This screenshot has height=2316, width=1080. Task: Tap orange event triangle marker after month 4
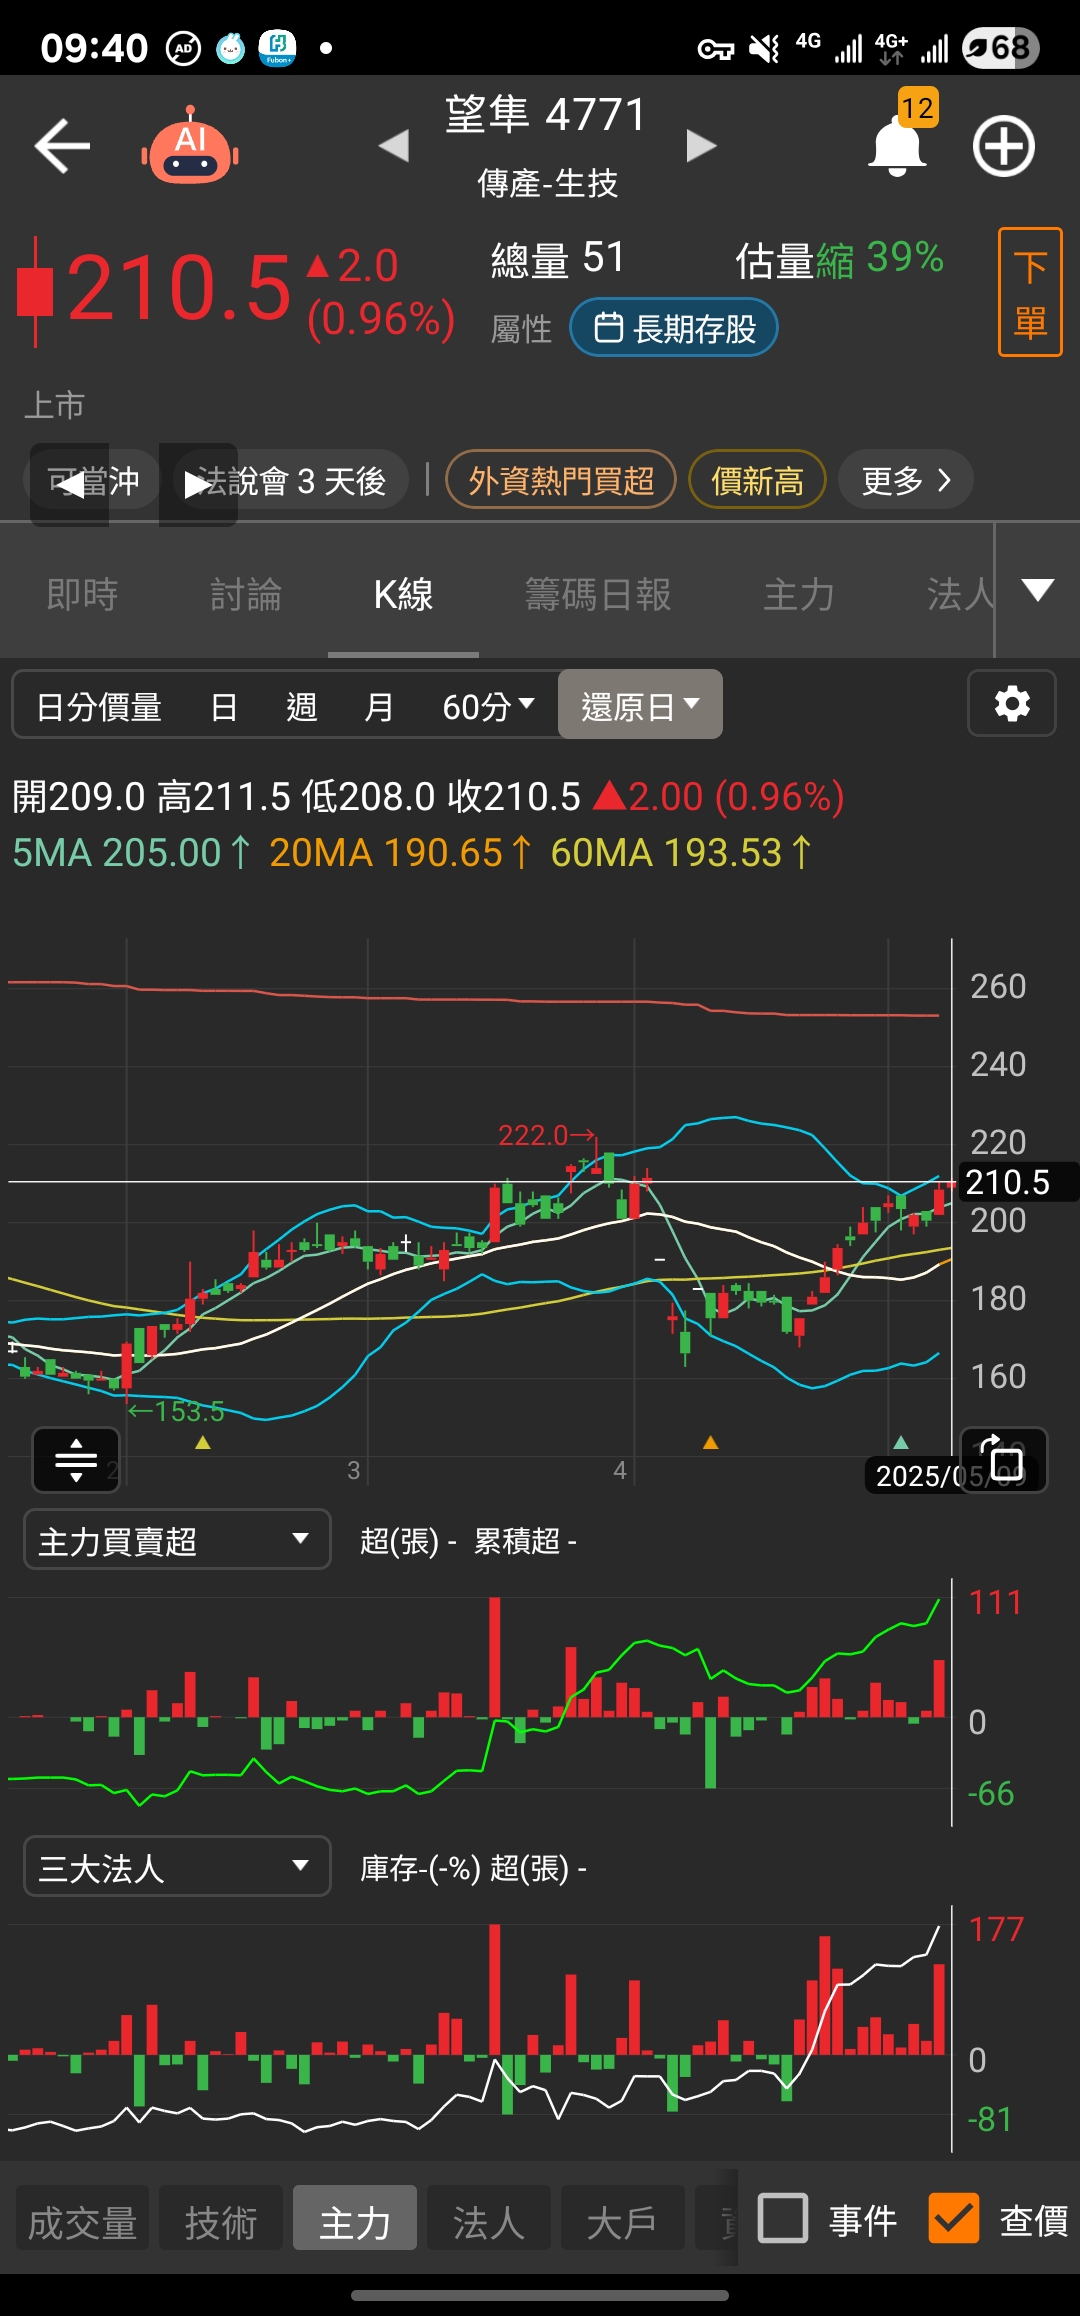tap(711, 1442)
